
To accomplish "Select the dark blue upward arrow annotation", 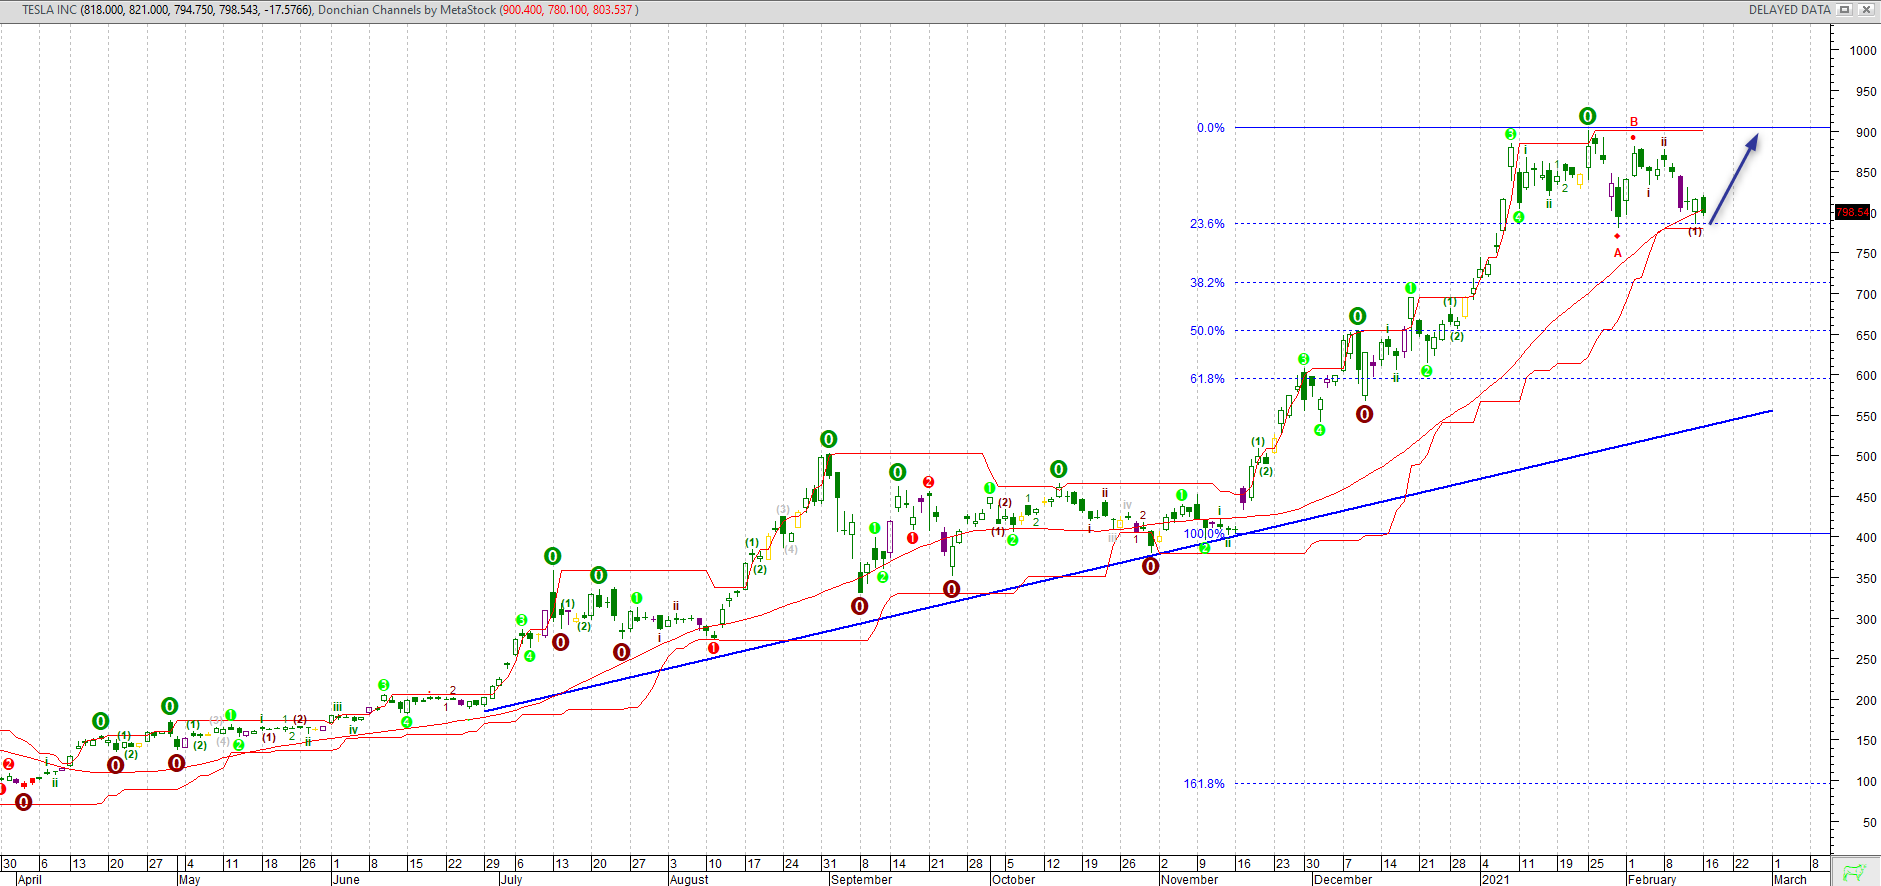I will pyautogui.click(x=1734, y=180).
